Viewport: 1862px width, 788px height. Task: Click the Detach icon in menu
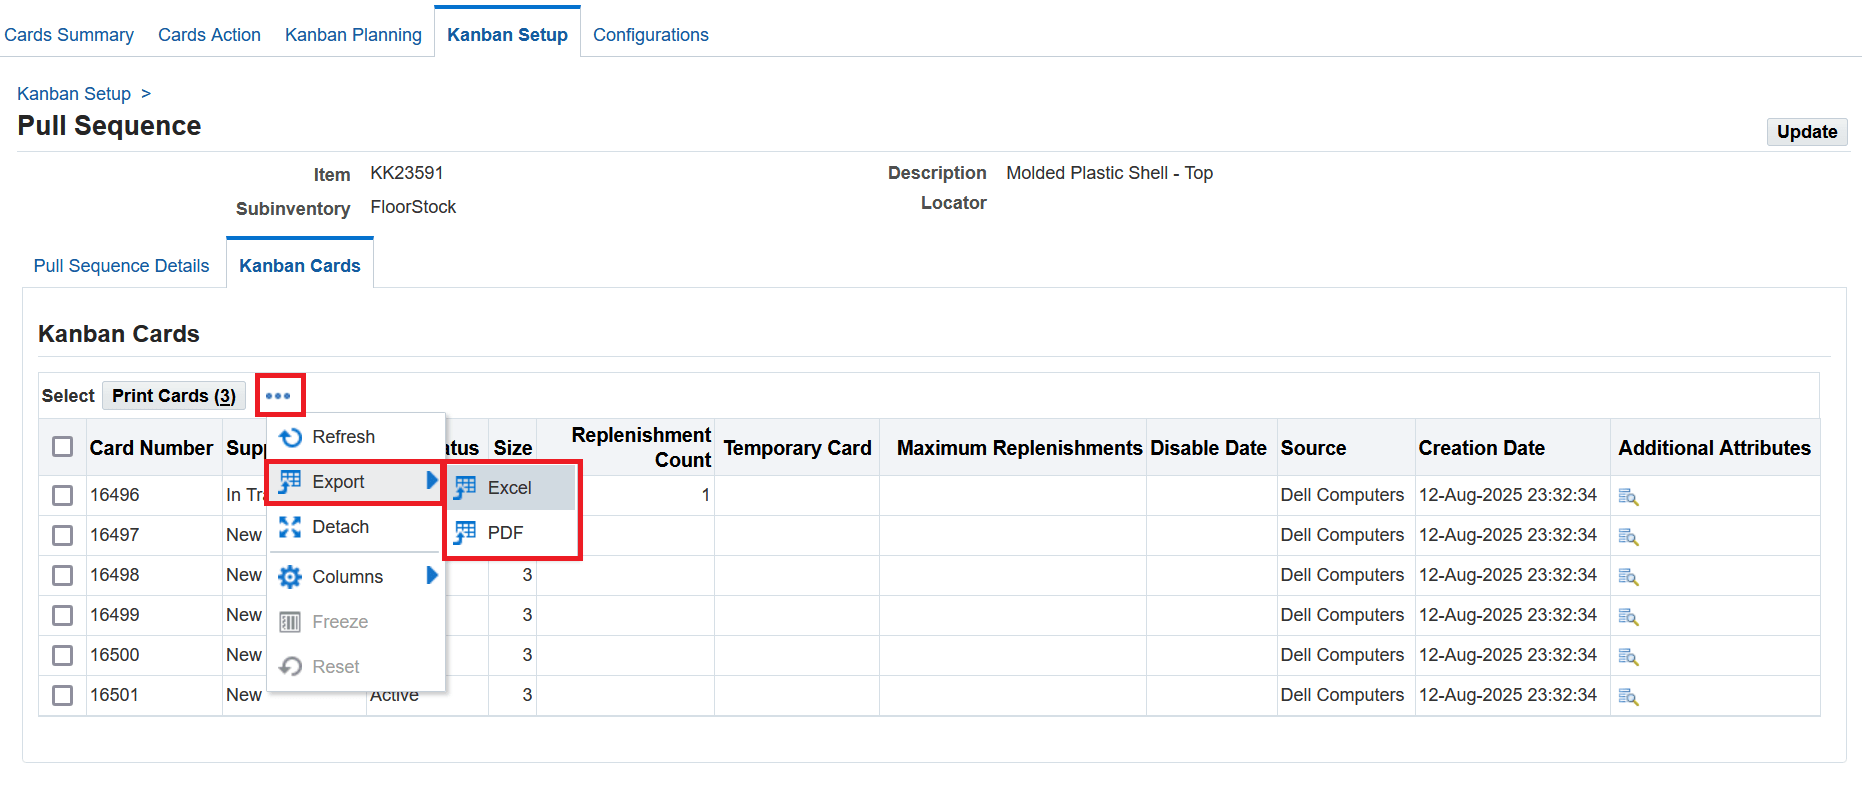click(x=290, y=527)
